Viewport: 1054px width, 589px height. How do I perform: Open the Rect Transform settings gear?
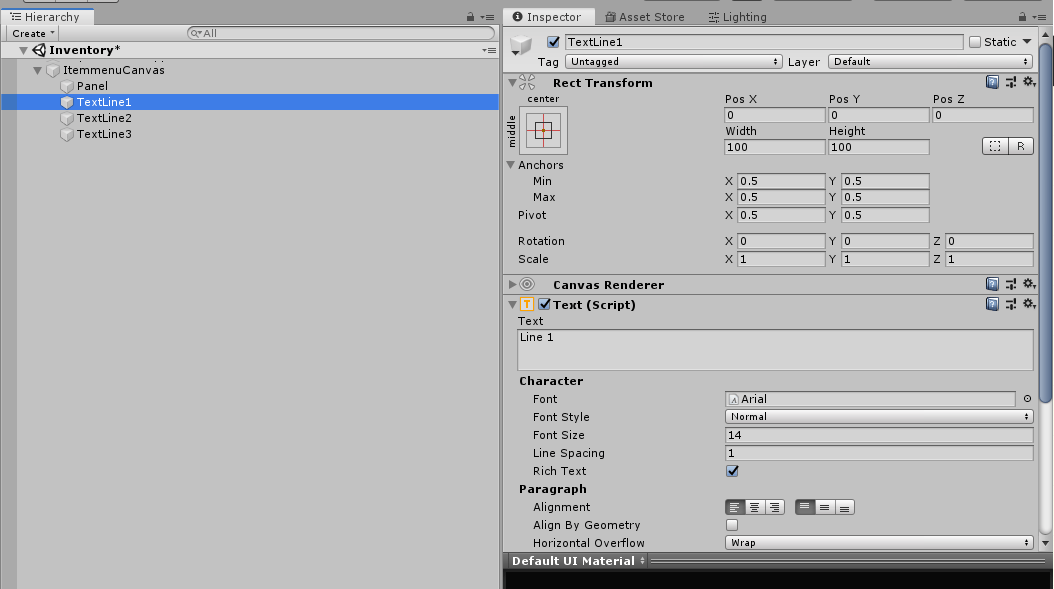tap(1029, 82)
